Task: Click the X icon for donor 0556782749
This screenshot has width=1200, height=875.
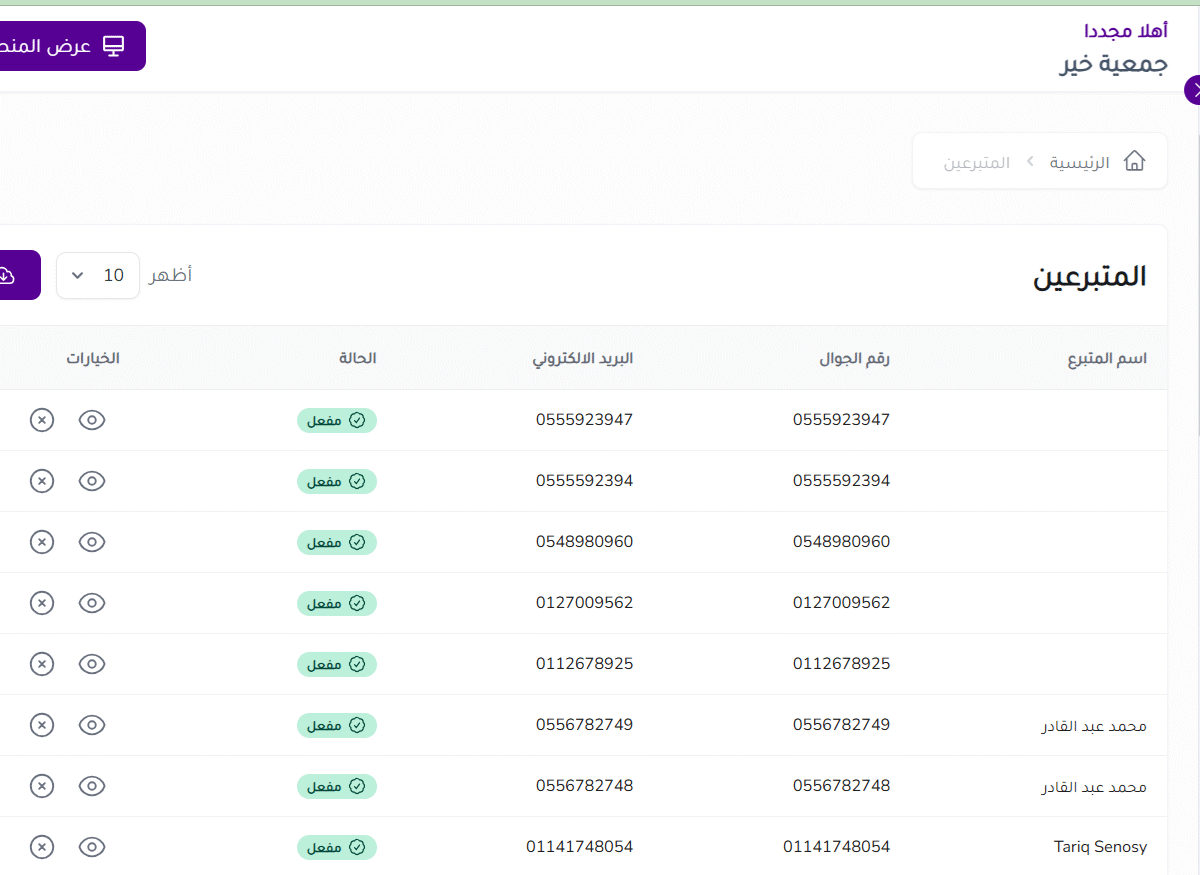Action: (x=41, y=725)
